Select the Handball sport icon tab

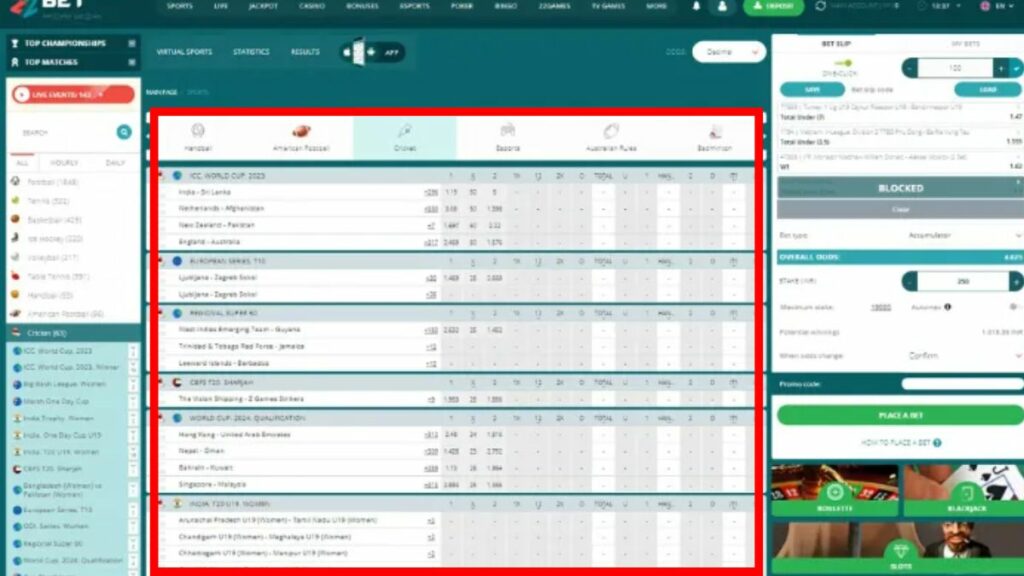click(x=198, y=138)
